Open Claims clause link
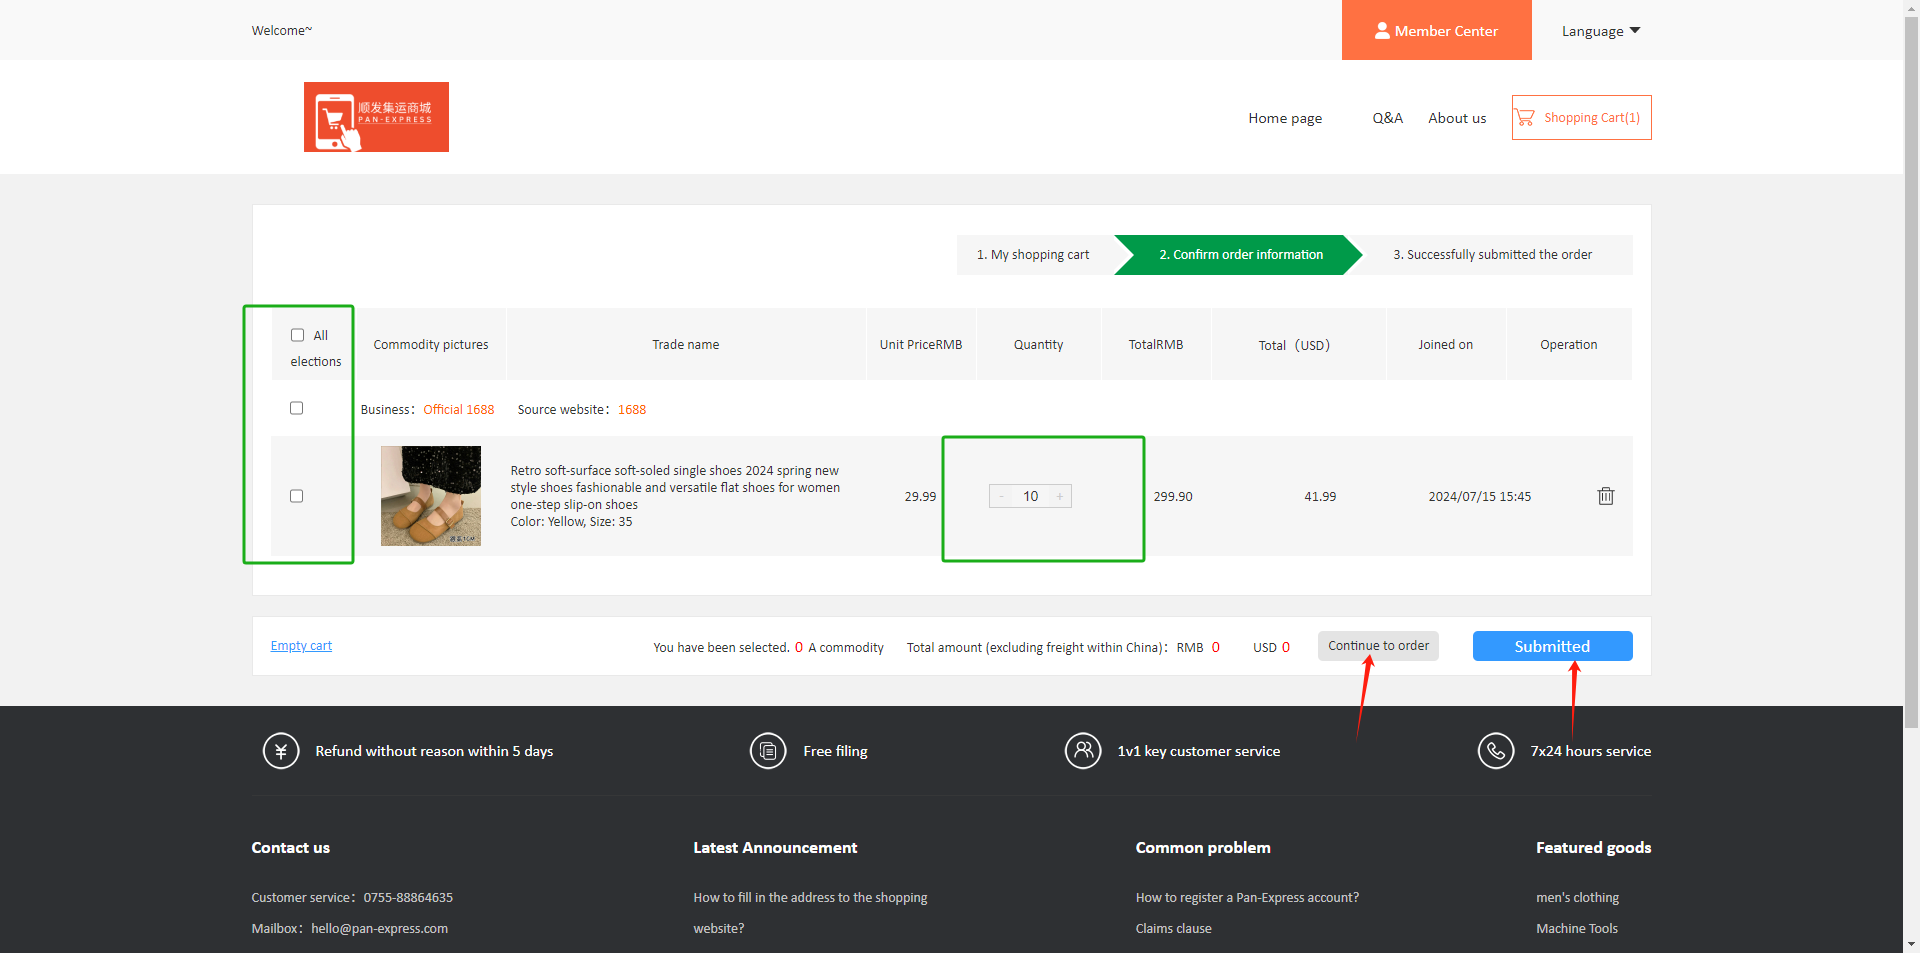 [1173, 929]
